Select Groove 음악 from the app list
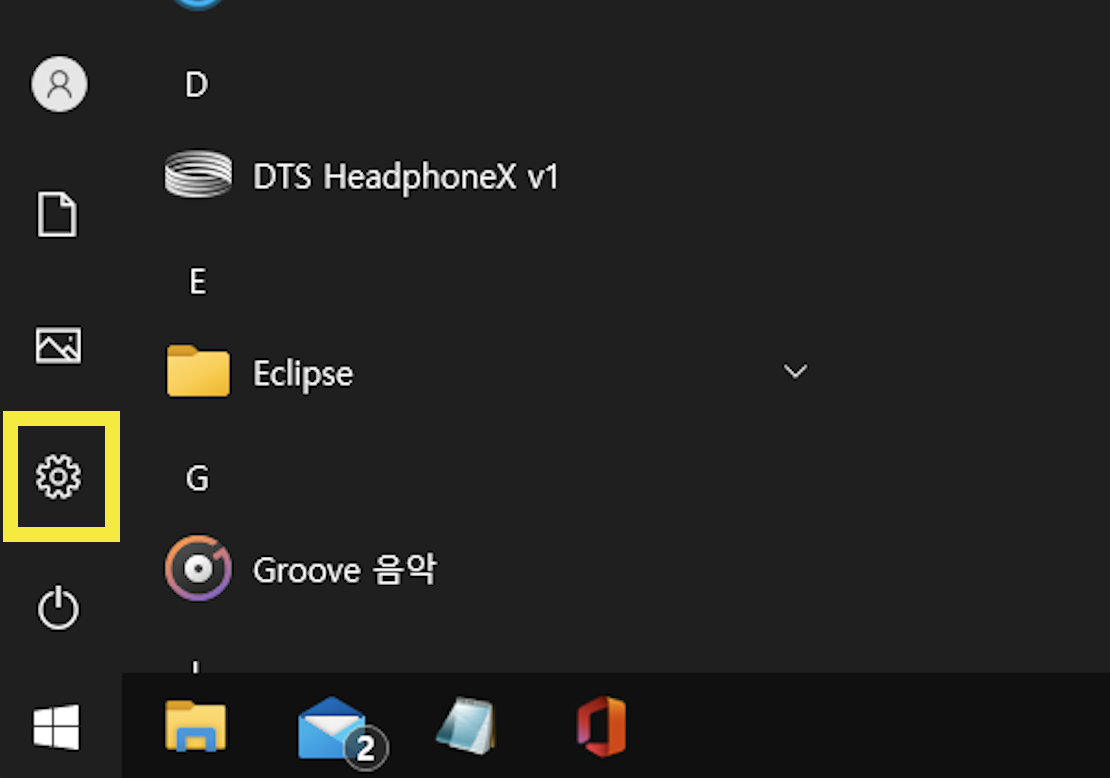This screenshot has height=778, width=1110. (347, 569)
